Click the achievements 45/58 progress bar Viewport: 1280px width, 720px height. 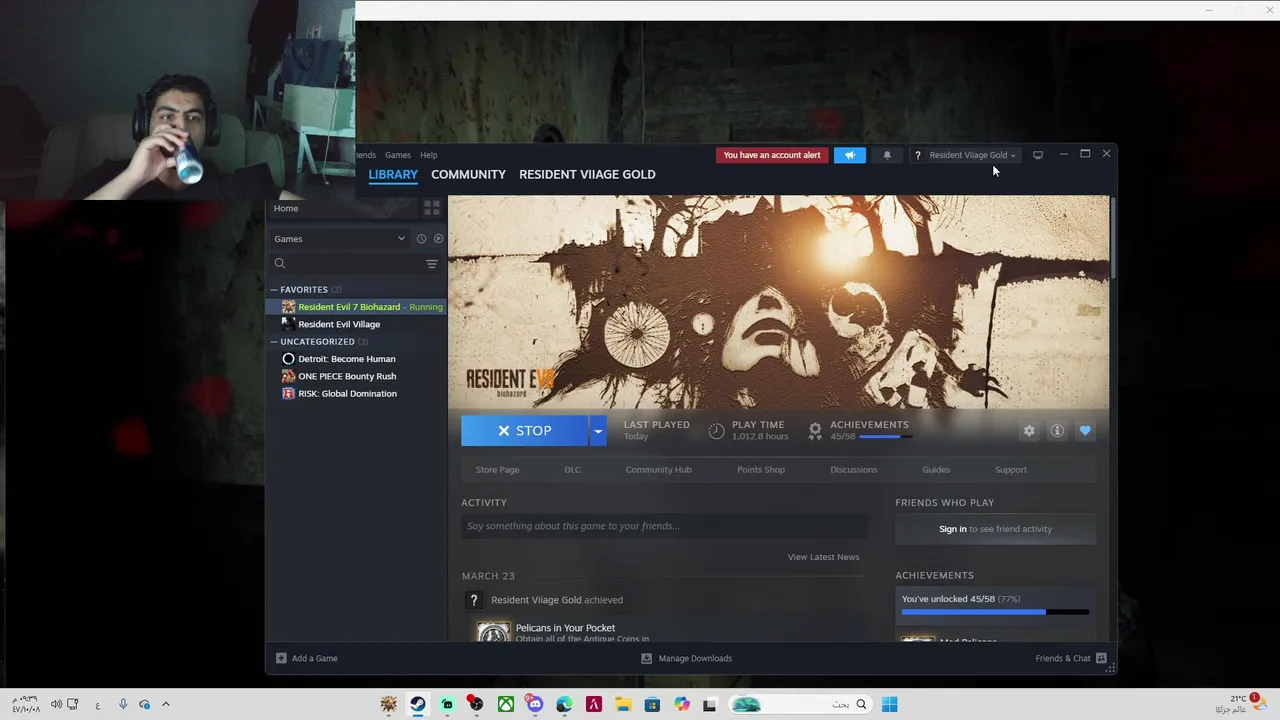pyautogui.click(x=884, y=437)
